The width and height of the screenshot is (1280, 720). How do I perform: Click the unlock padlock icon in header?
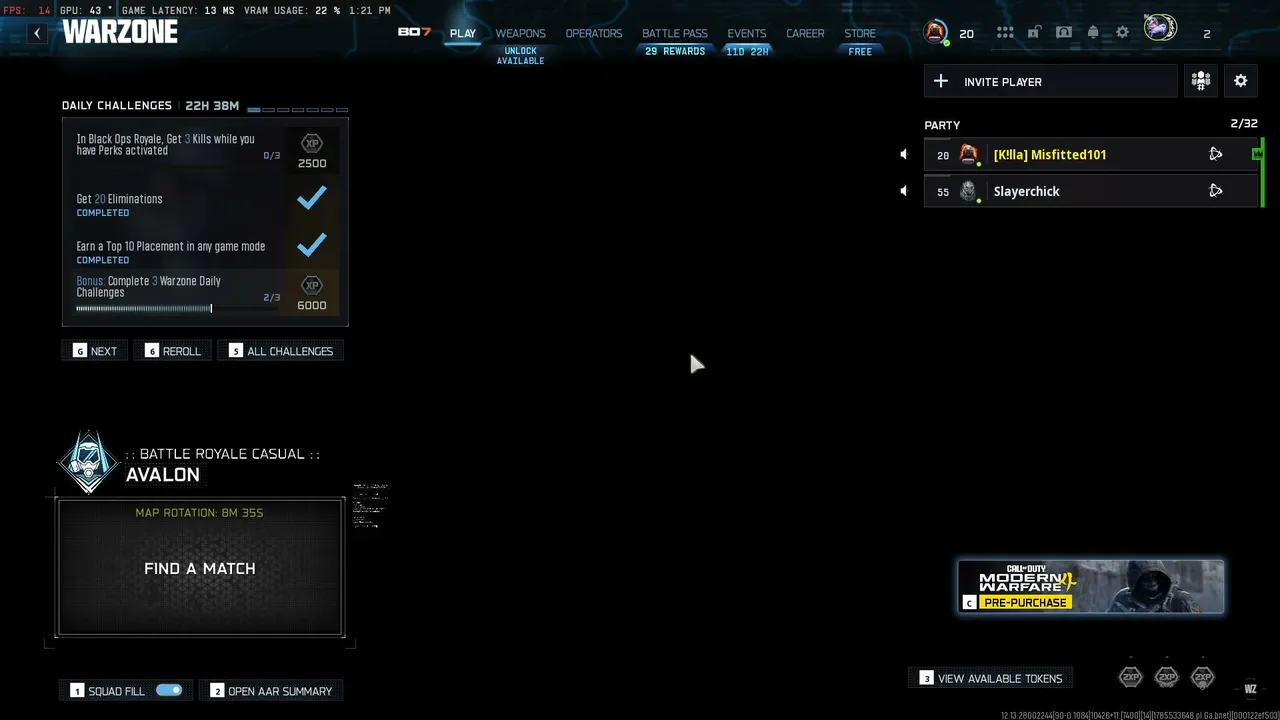click(1034, 32)
